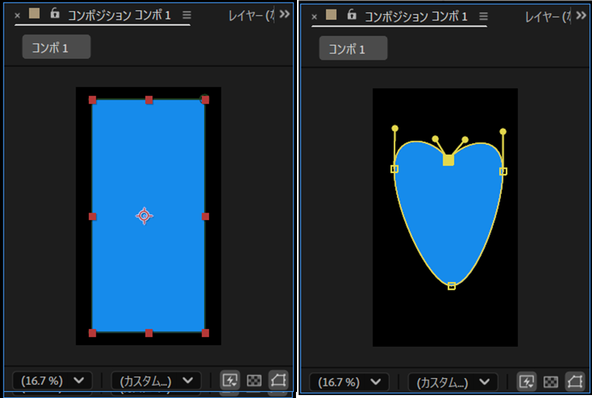Image resolution: width=592 pixels, height=398 pixels.
Task: Click the コンポ 1 breadcrumb button on right
Action: [353, 48]
